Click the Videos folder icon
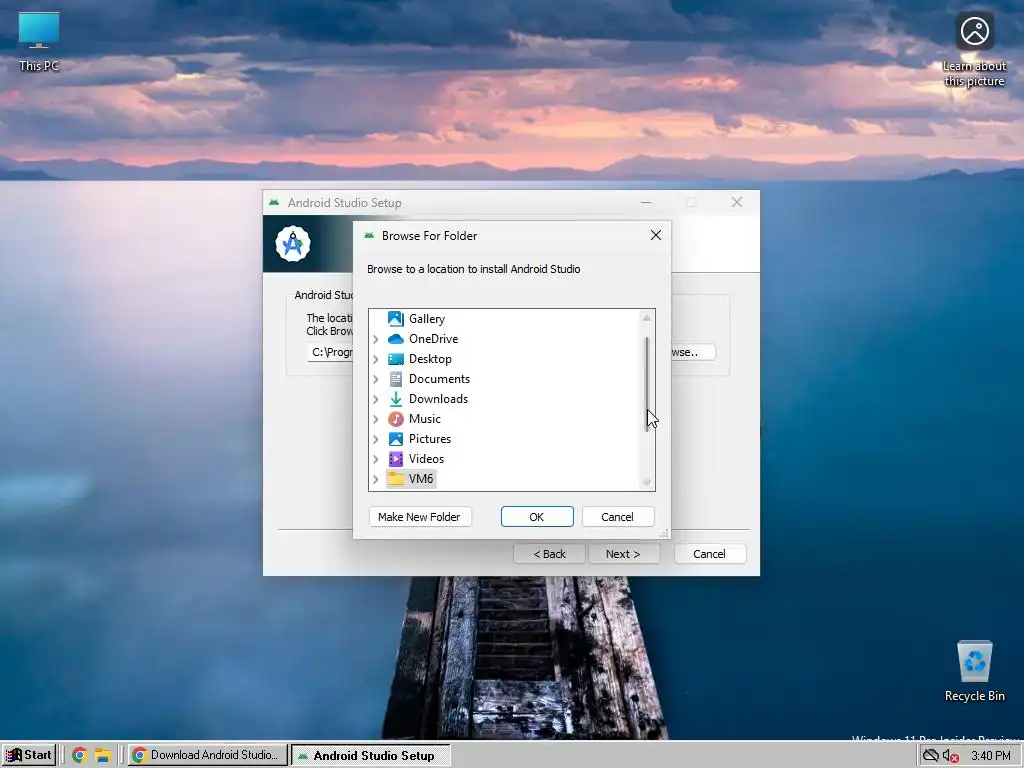The image size is (1024, 768). 396,459
